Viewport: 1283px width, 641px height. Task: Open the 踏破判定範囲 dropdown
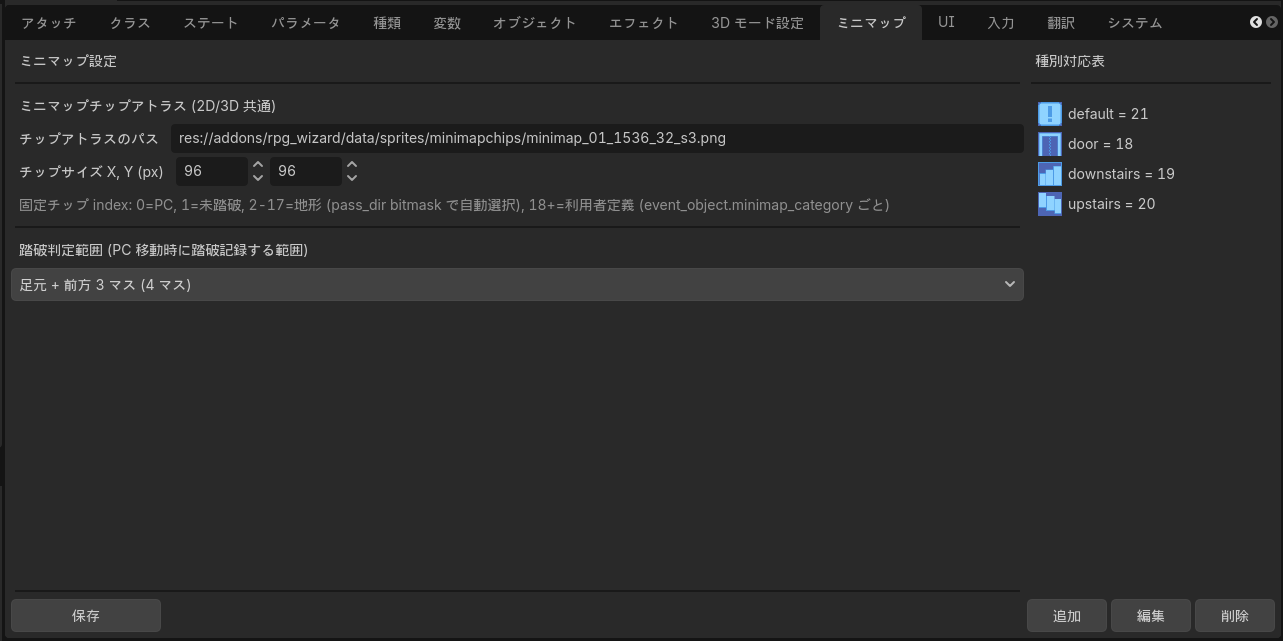[517, 285]
